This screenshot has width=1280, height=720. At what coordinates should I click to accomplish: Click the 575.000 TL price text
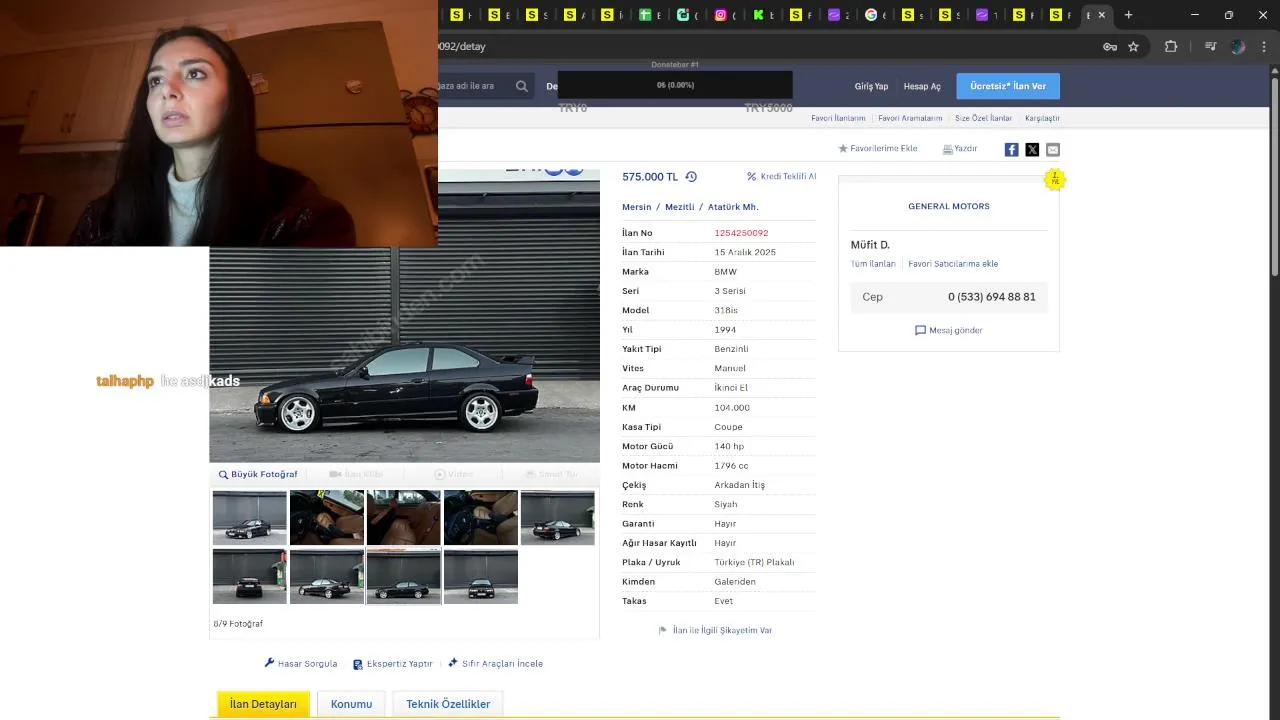click(650, 177)
